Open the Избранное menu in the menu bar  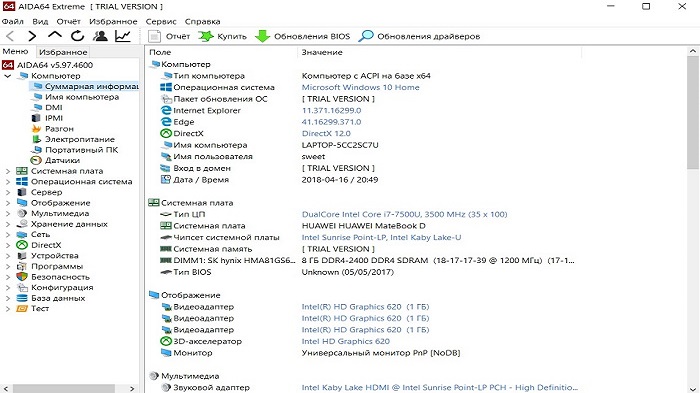113,21
